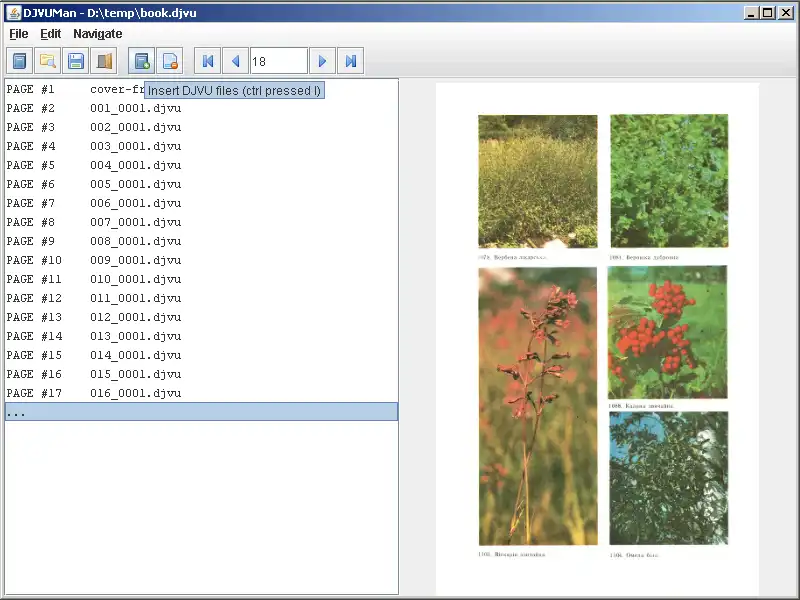The width and height of the screenshot is (800, 600).
Task: Advance to the next page
Action: [x=322, y=61]
